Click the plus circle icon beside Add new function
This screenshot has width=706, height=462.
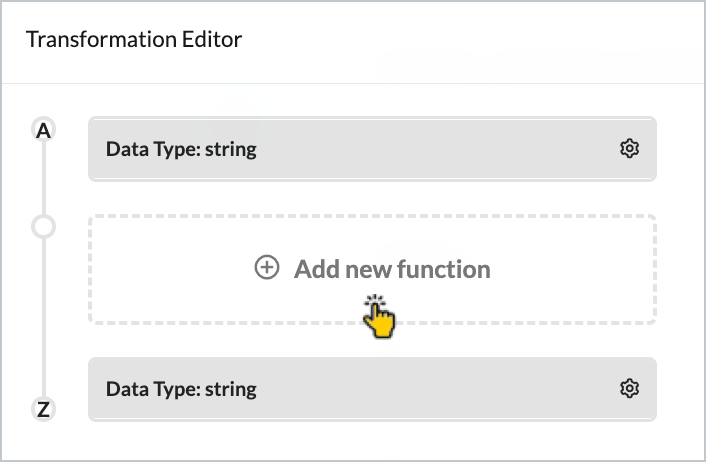tap(266, 268)
